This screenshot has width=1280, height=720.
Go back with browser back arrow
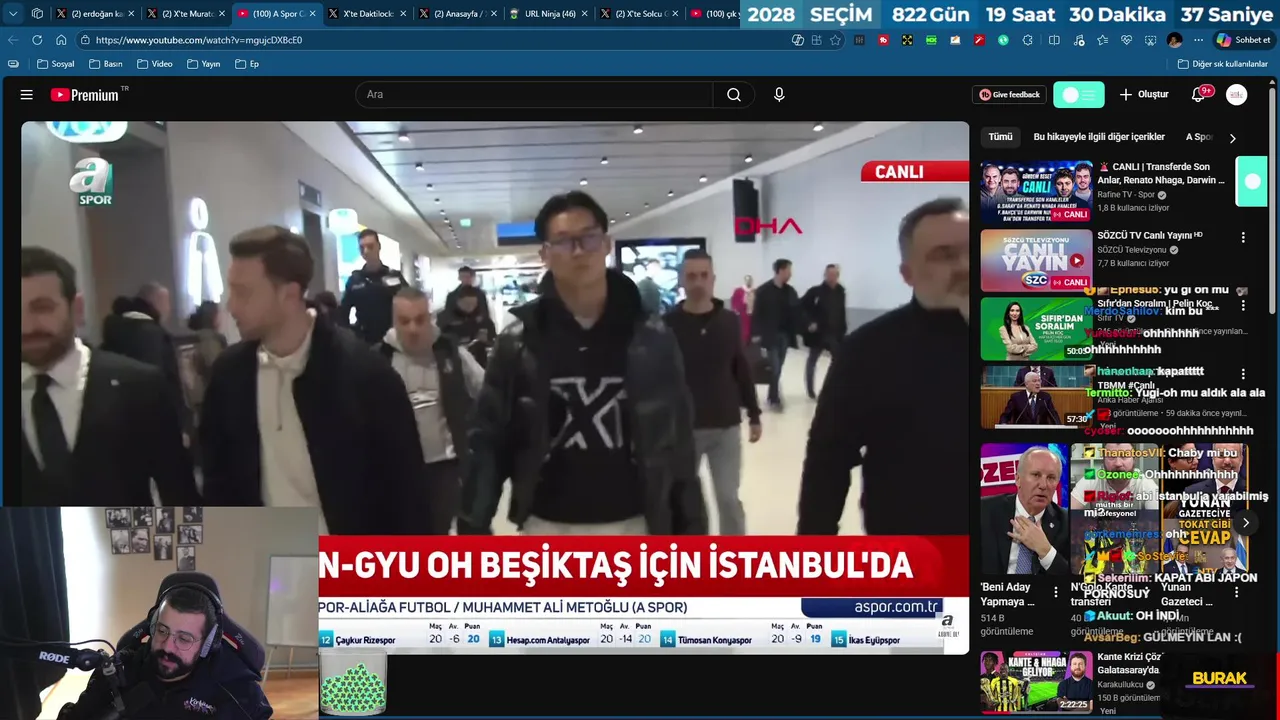pos(13,40)
